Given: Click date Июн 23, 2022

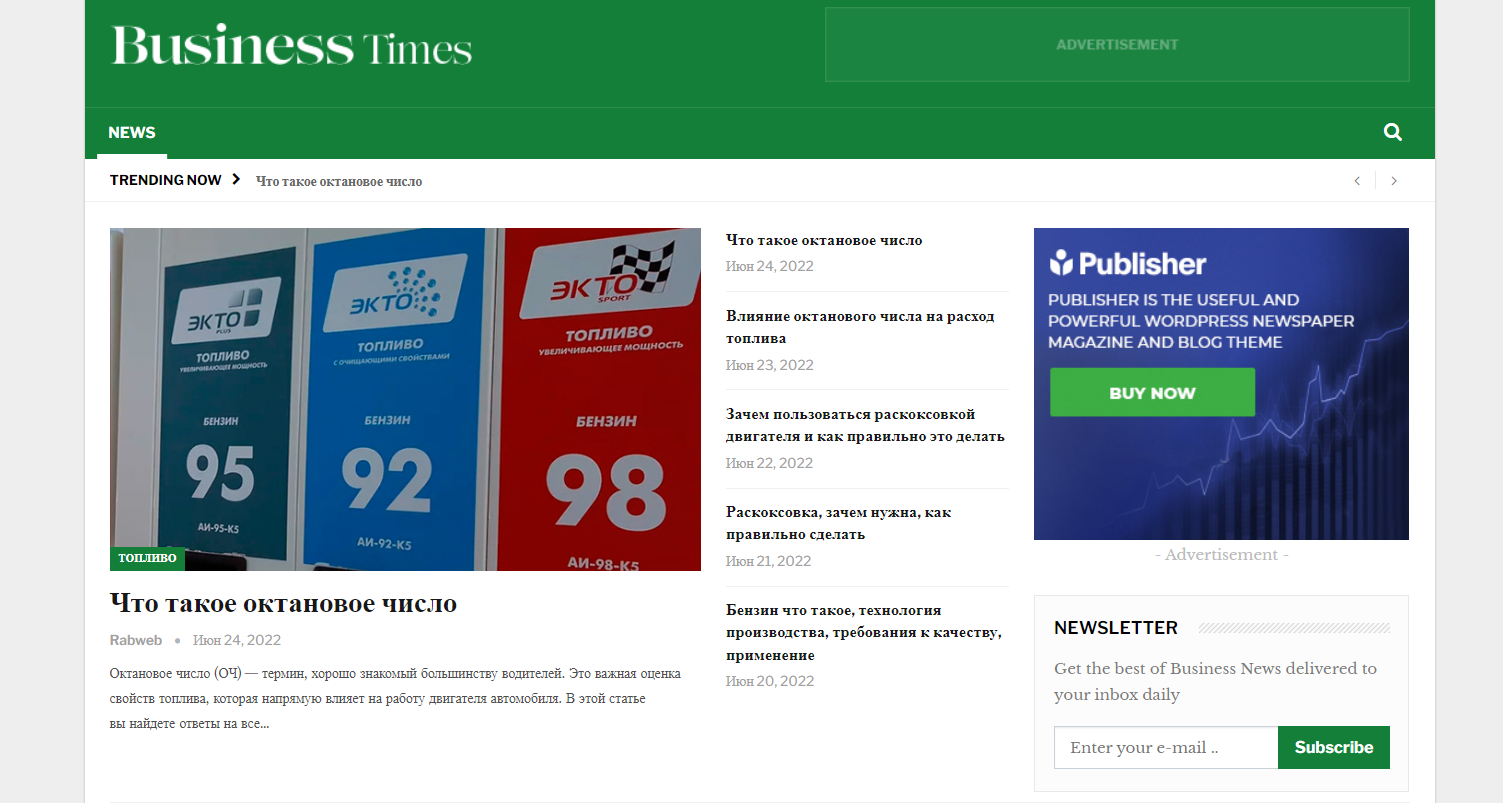Looking at the screenshot, I should click(770, 365).
